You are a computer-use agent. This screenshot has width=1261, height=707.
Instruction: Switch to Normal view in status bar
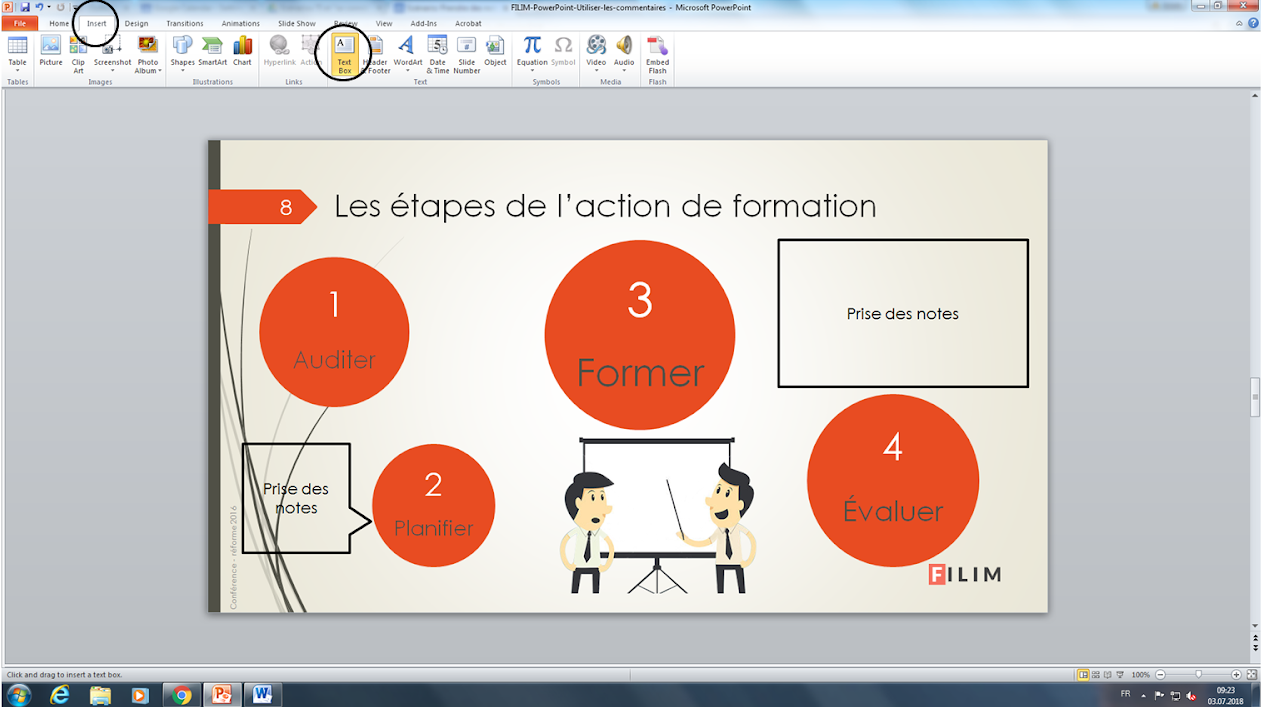point(1083,675)
